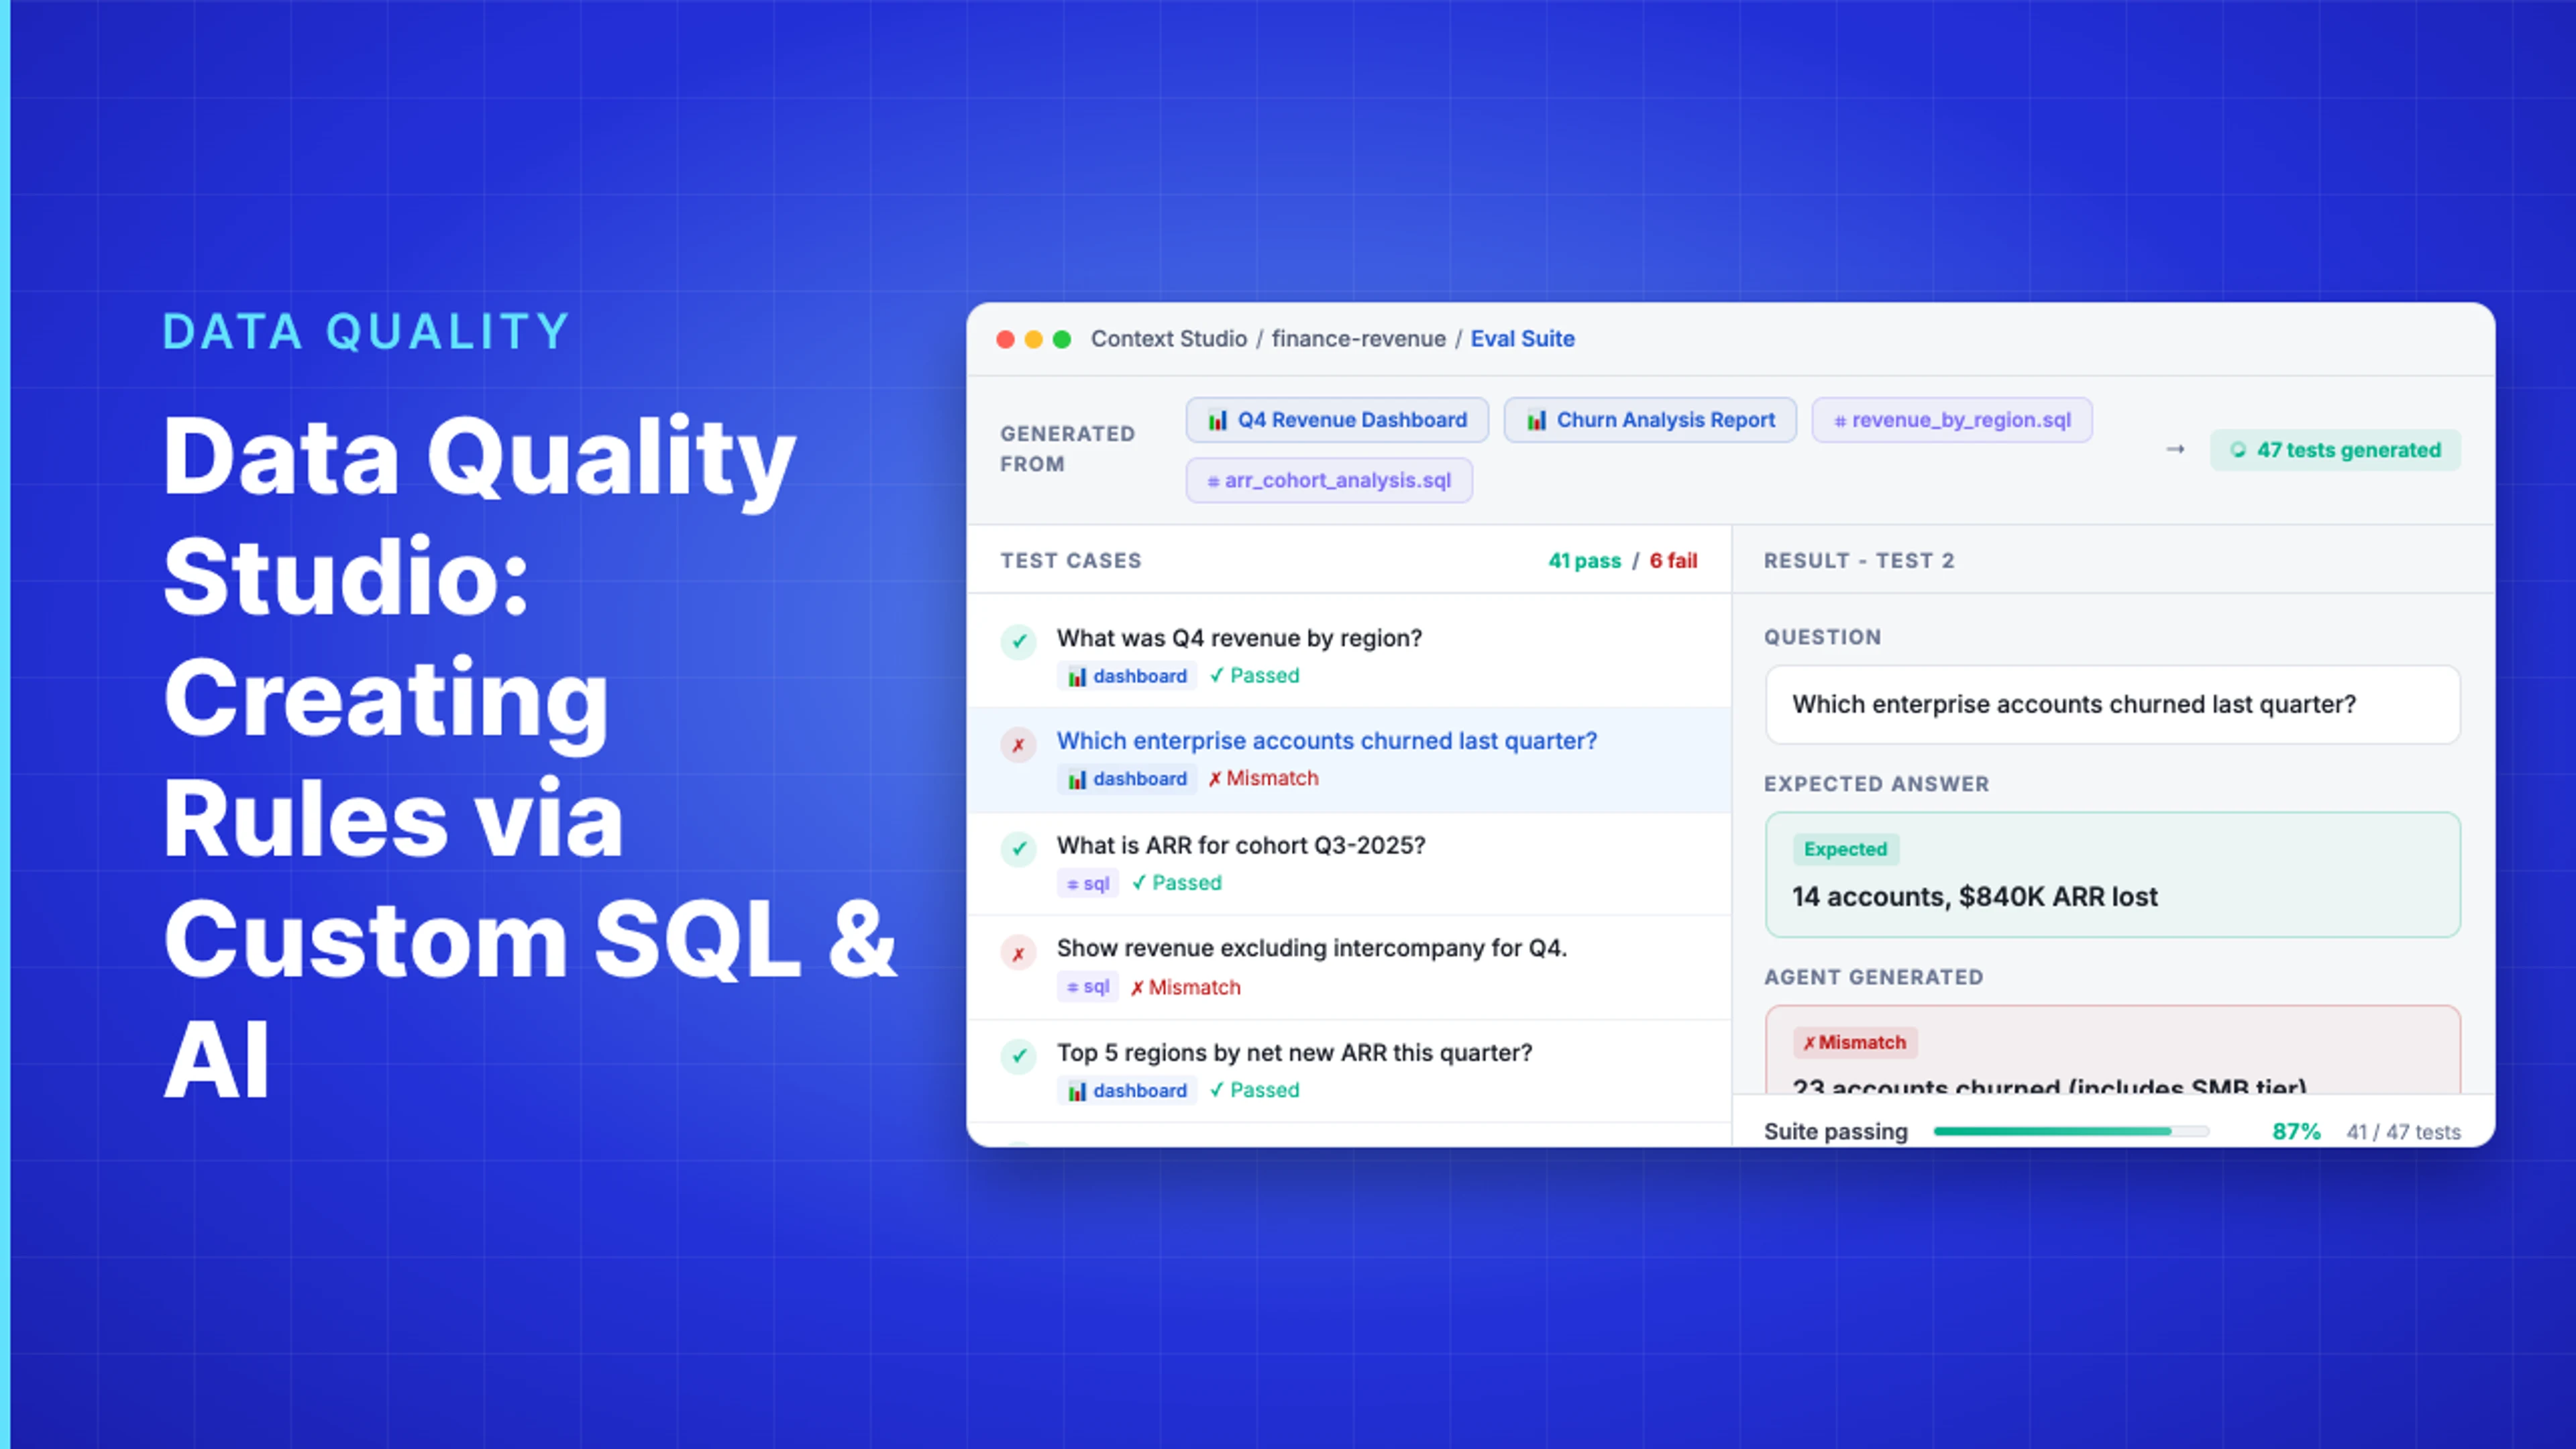Select test 'Top 5 regions by net new ARR'

click(x=1349, y=1071)
